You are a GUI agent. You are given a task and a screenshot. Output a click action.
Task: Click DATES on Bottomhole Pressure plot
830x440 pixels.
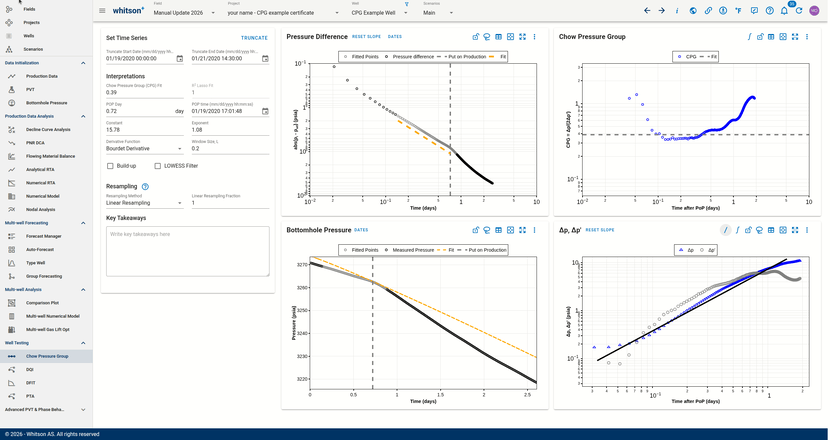pyautogui.click(x=361, y=230)
